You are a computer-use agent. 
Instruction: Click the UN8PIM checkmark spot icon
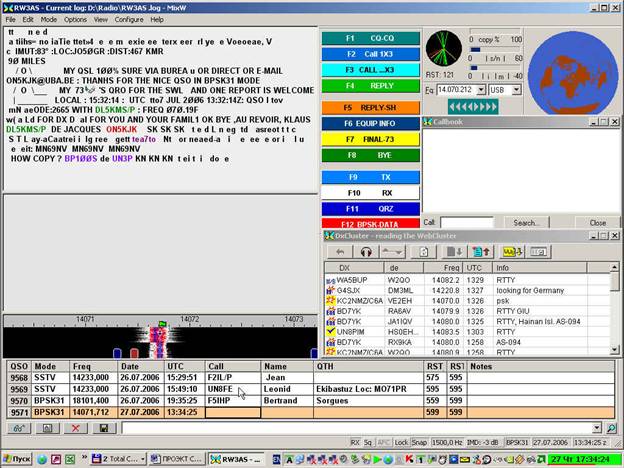[330, 332]
